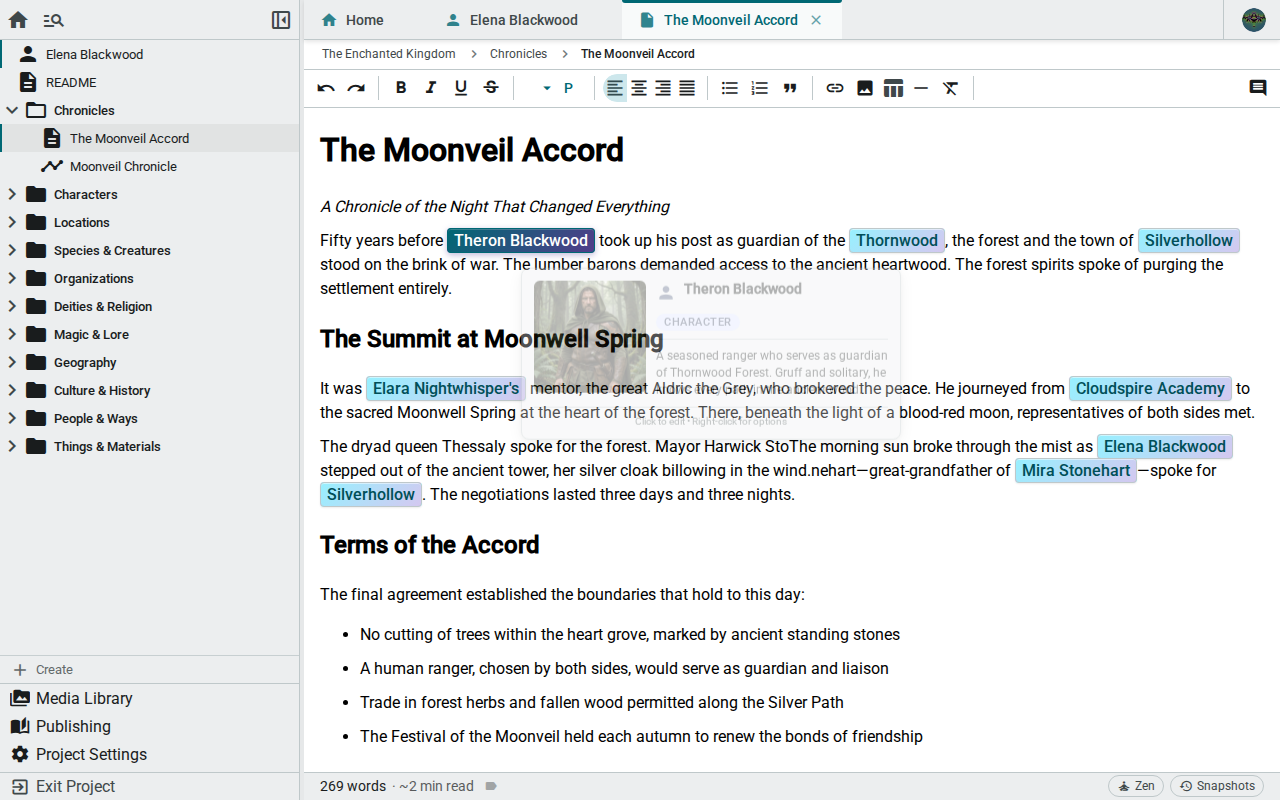Toggle underline formatting

(461, 88)
